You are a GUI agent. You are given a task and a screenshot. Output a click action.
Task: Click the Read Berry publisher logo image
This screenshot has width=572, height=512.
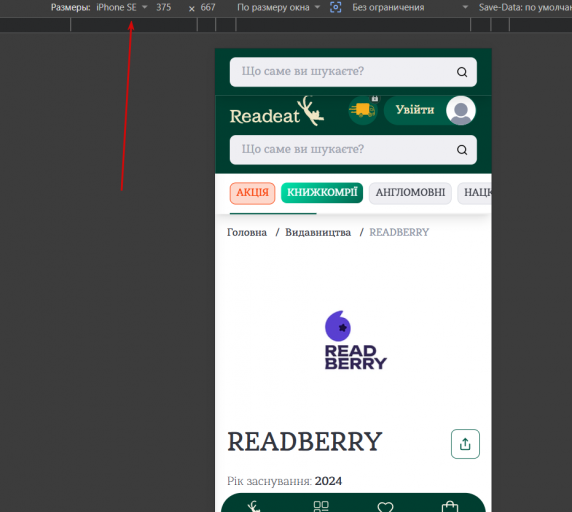[355, 340]
